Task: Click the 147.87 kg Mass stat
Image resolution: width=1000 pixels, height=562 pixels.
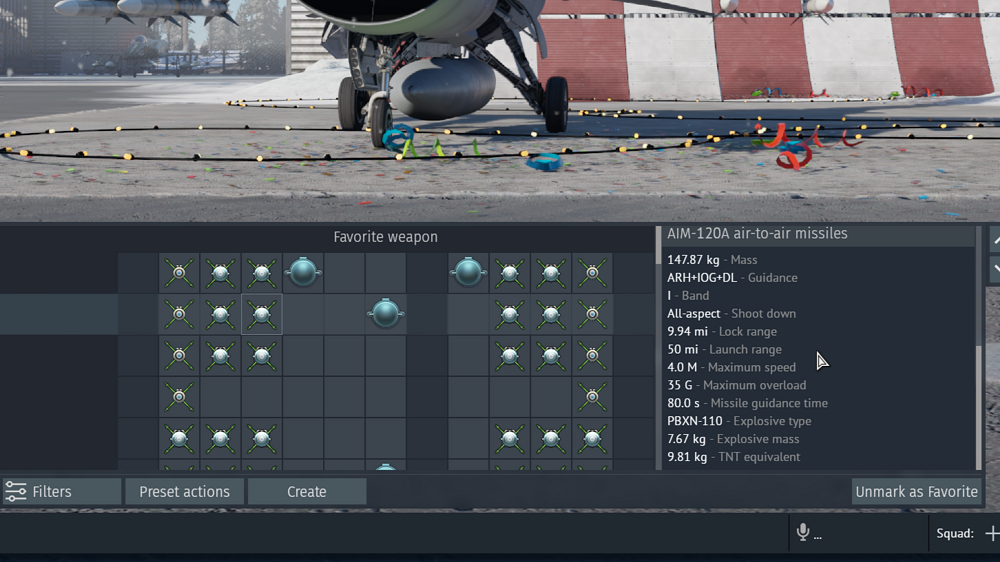Action: point(712,260)
